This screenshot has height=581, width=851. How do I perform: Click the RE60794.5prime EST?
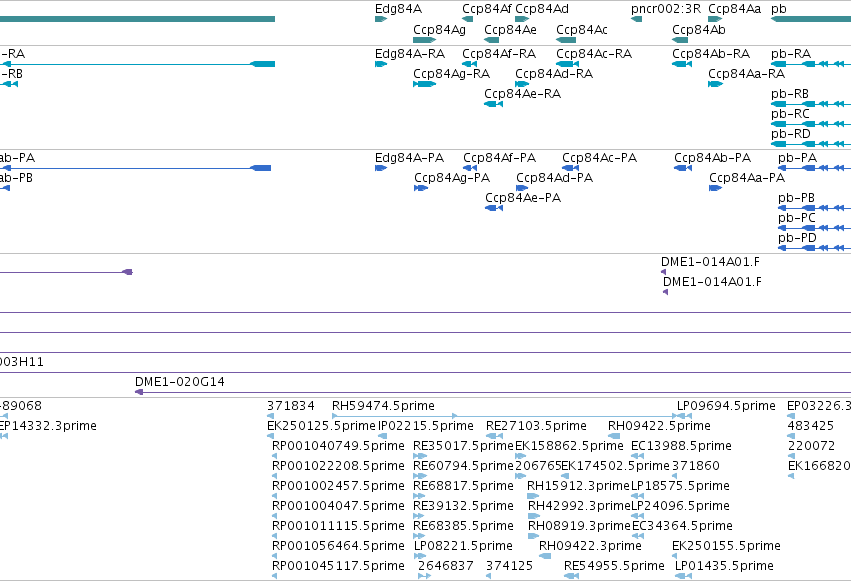420,477
